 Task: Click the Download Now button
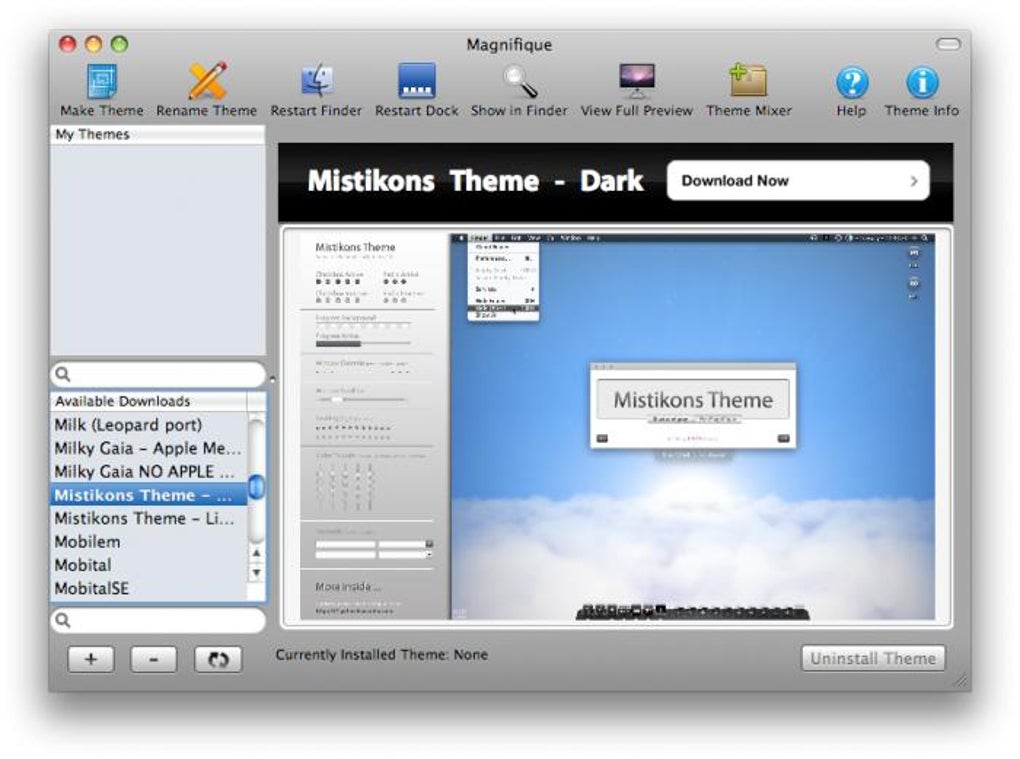point(798,180)
